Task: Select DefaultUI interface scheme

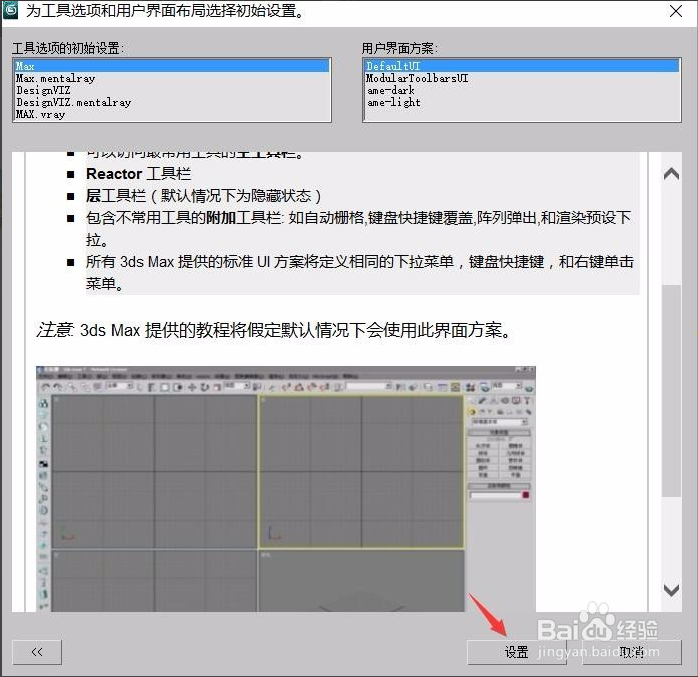Action: point(522,66)
